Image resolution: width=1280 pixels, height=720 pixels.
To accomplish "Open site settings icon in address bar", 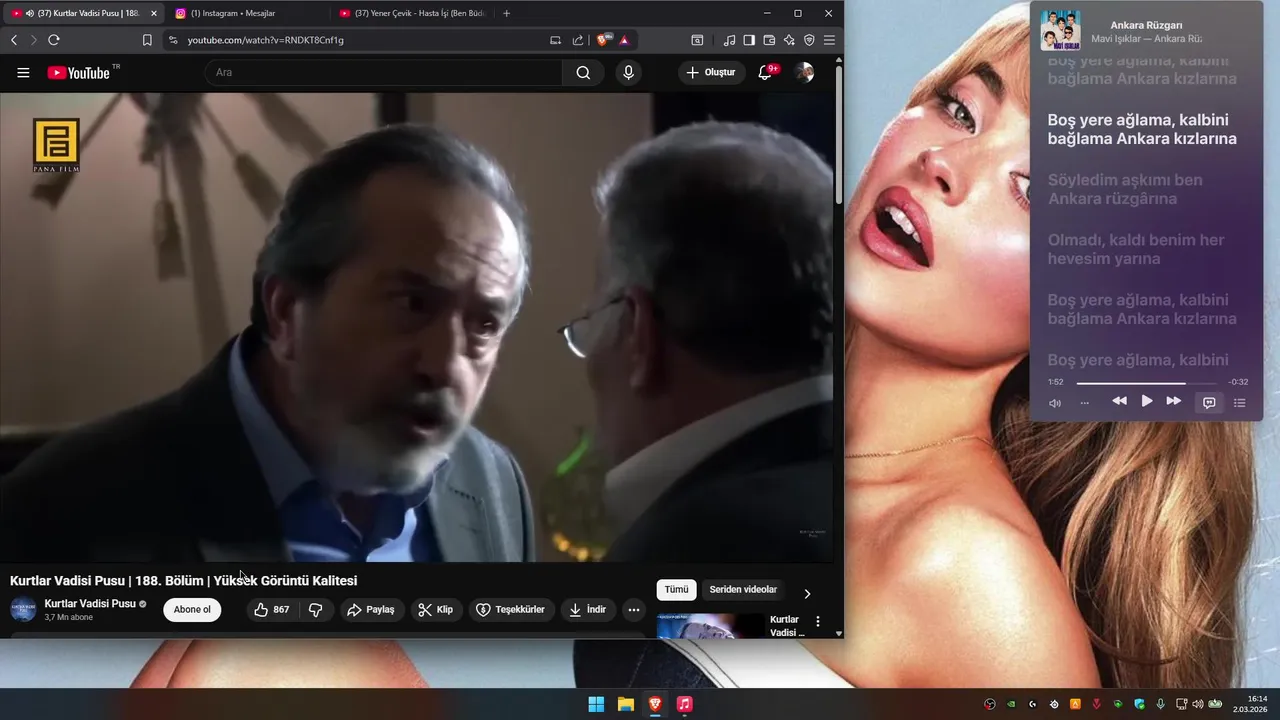I will click(x=172, y=40).
